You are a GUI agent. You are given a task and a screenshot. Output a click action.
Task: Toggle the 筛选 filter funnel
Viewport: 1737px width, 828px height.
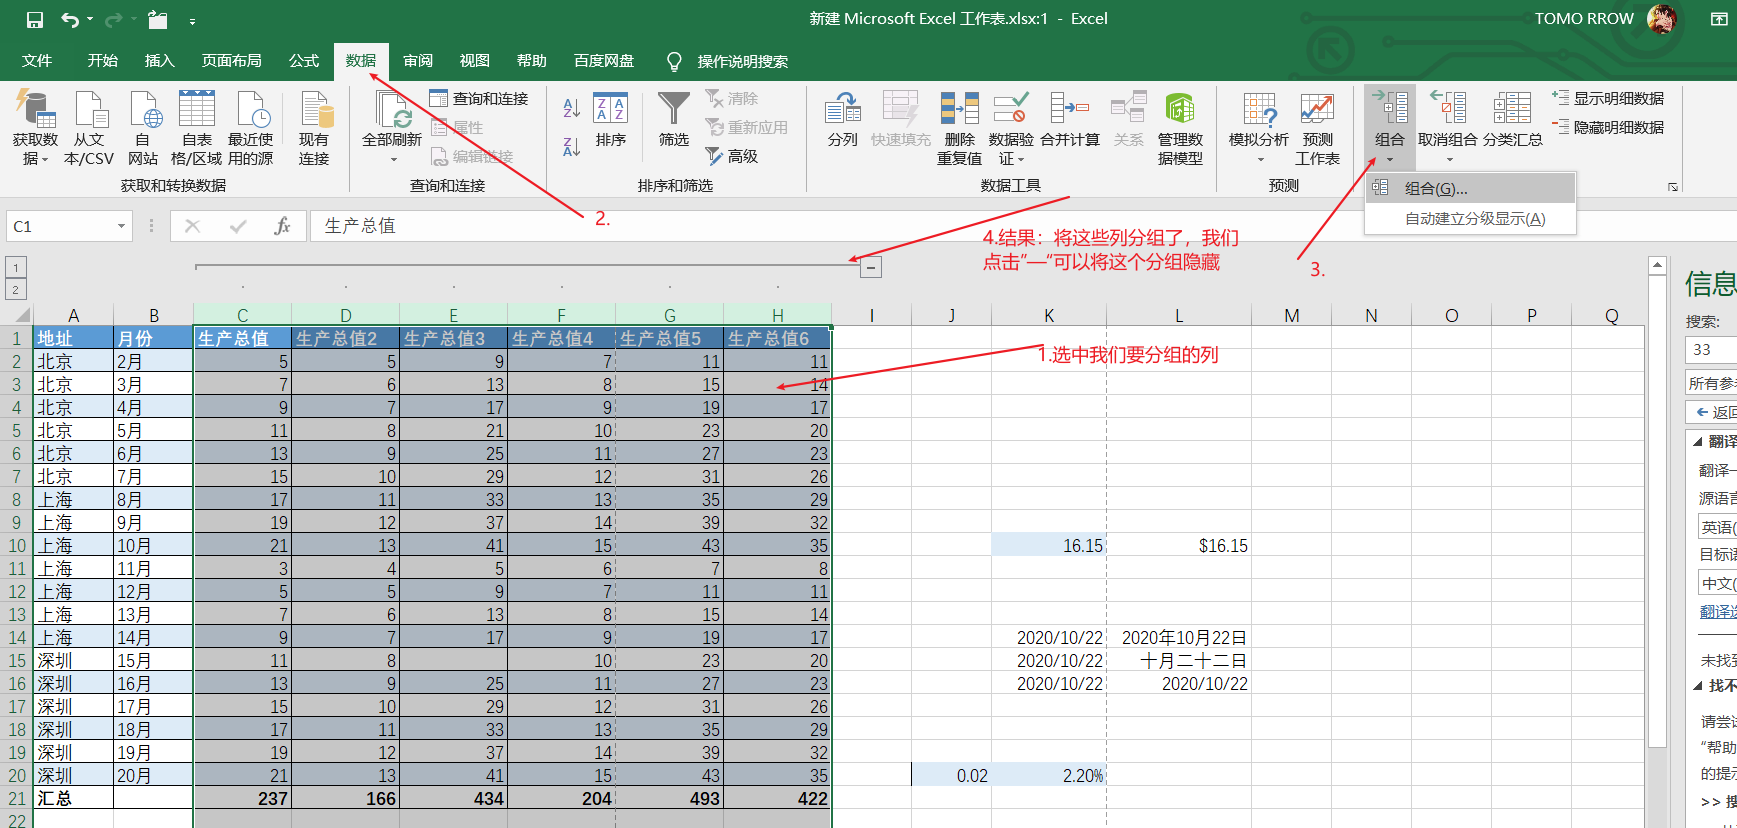coord(674,121)
